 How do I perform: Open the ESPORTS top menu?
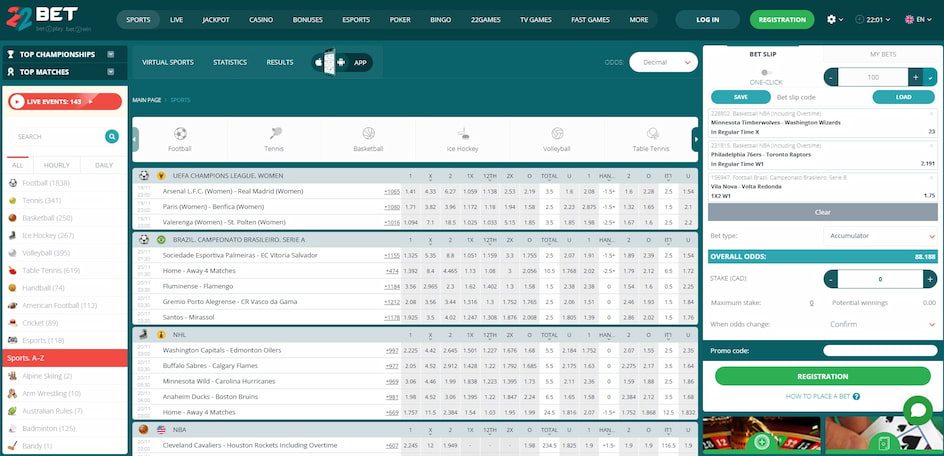(356, 19)
